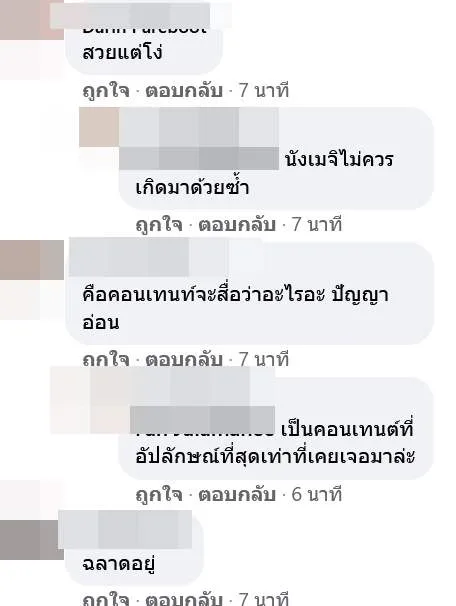
Task: Open timestamp below "เกิดมาด้วยซ้ำ" reply
Action: click(317, 225)
